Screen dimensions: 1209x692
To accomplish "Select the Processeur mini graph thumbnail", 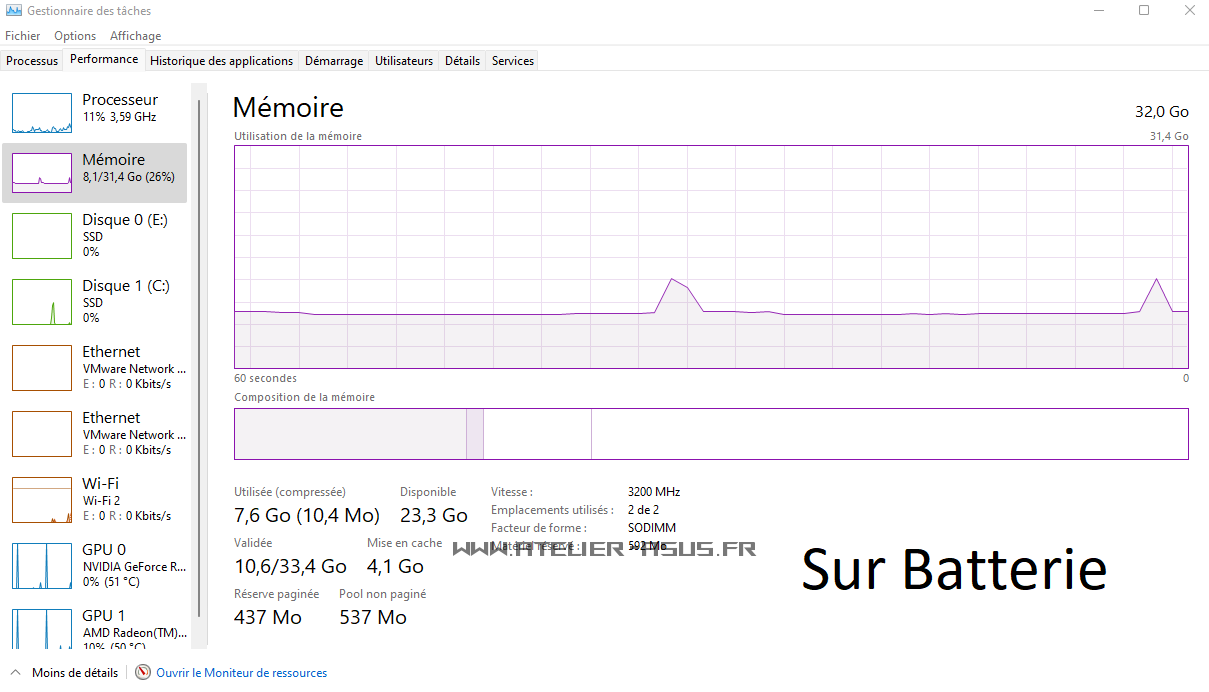I will (x=42, y=113).
